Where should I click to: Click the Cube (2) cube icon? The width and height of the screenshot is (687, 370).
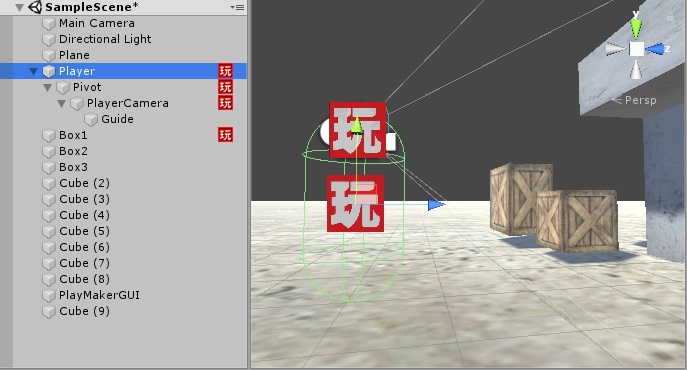pyautogui.click(x=49, y=183)
